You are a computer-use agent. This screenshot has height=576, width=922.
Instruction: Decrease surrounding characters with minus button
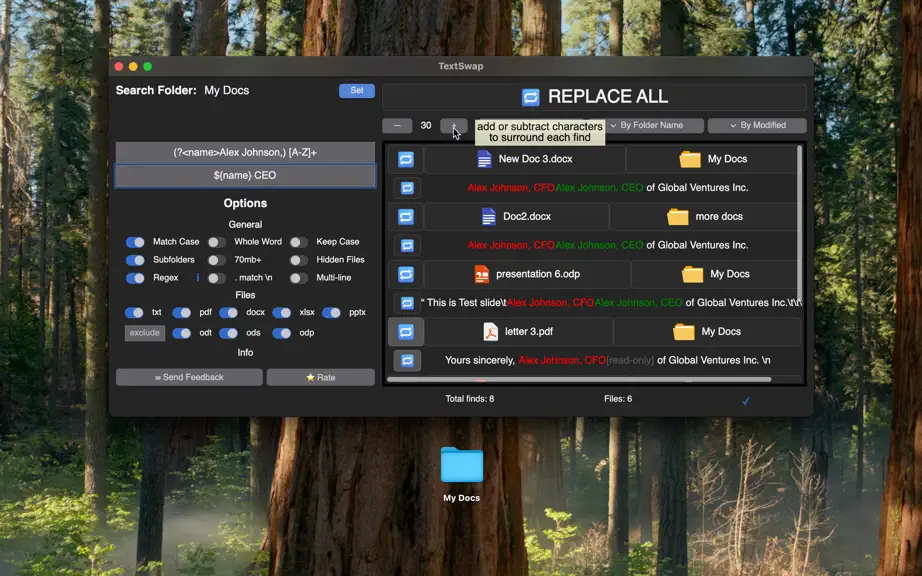pos(397,126)
